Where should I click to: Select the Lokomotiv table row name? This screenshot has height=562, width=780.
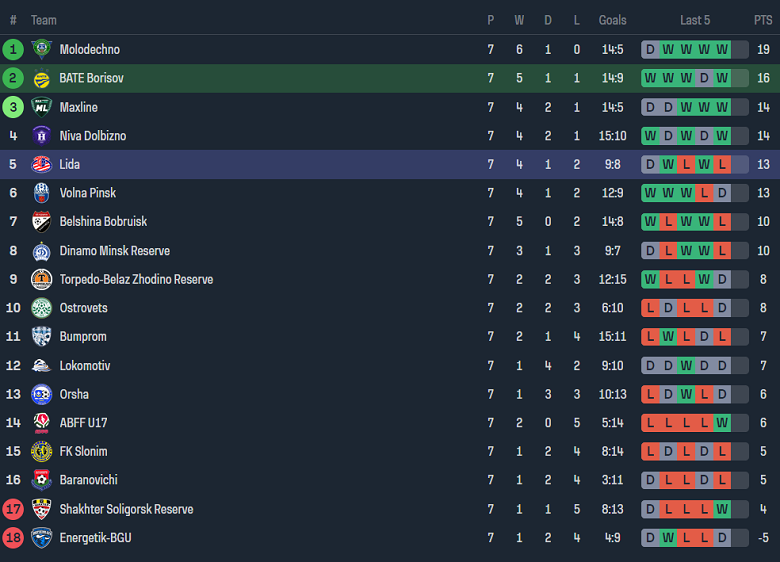(x=85, y=366)
